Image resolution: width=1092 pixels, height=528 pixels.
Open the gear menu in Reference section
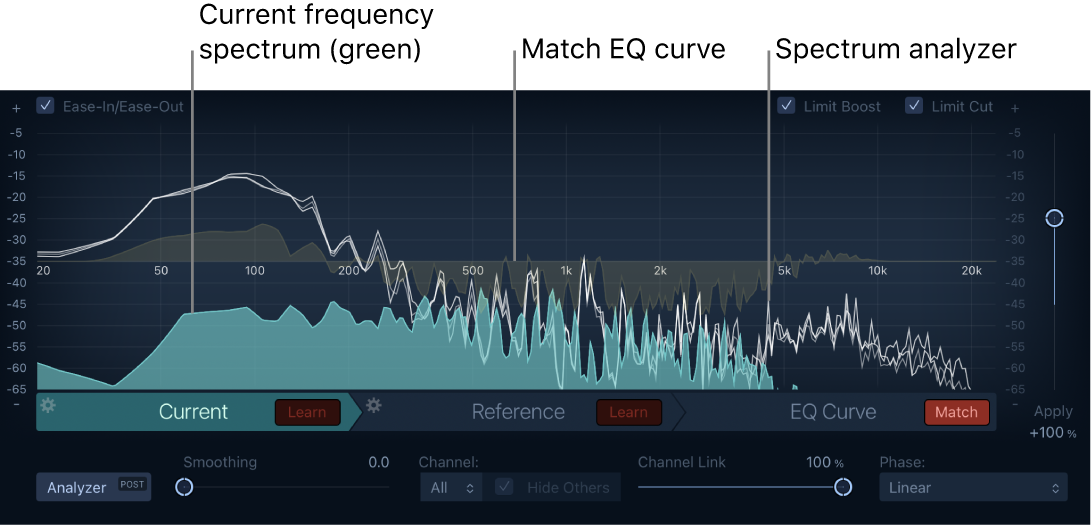pyautogui.click(x=374, y=405)
